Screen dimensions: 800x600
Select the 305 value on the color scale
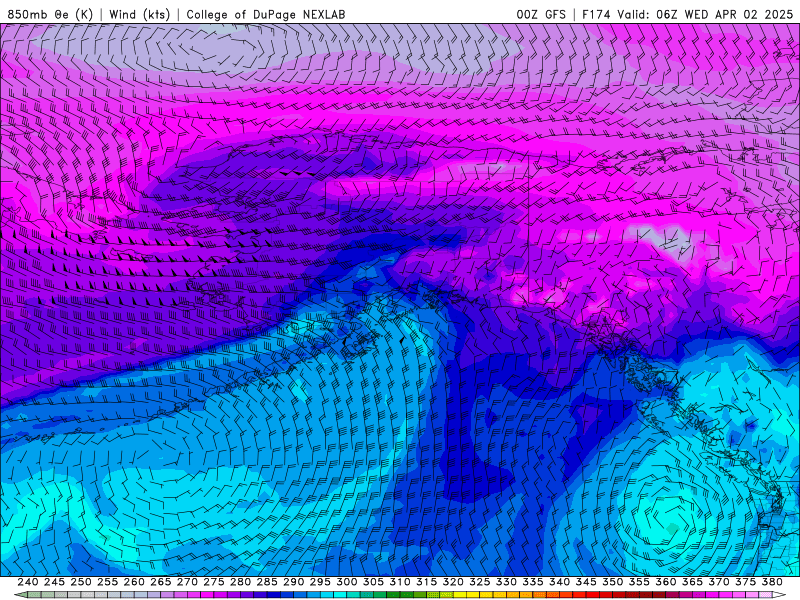coord(373,582)
